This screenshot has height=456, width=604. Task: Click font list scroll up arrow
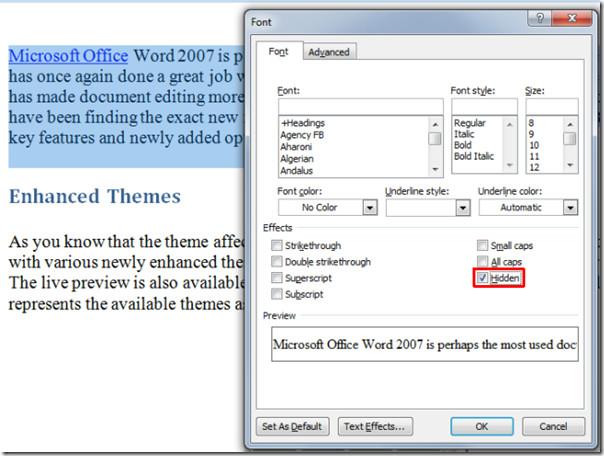[x=435, y=124]
